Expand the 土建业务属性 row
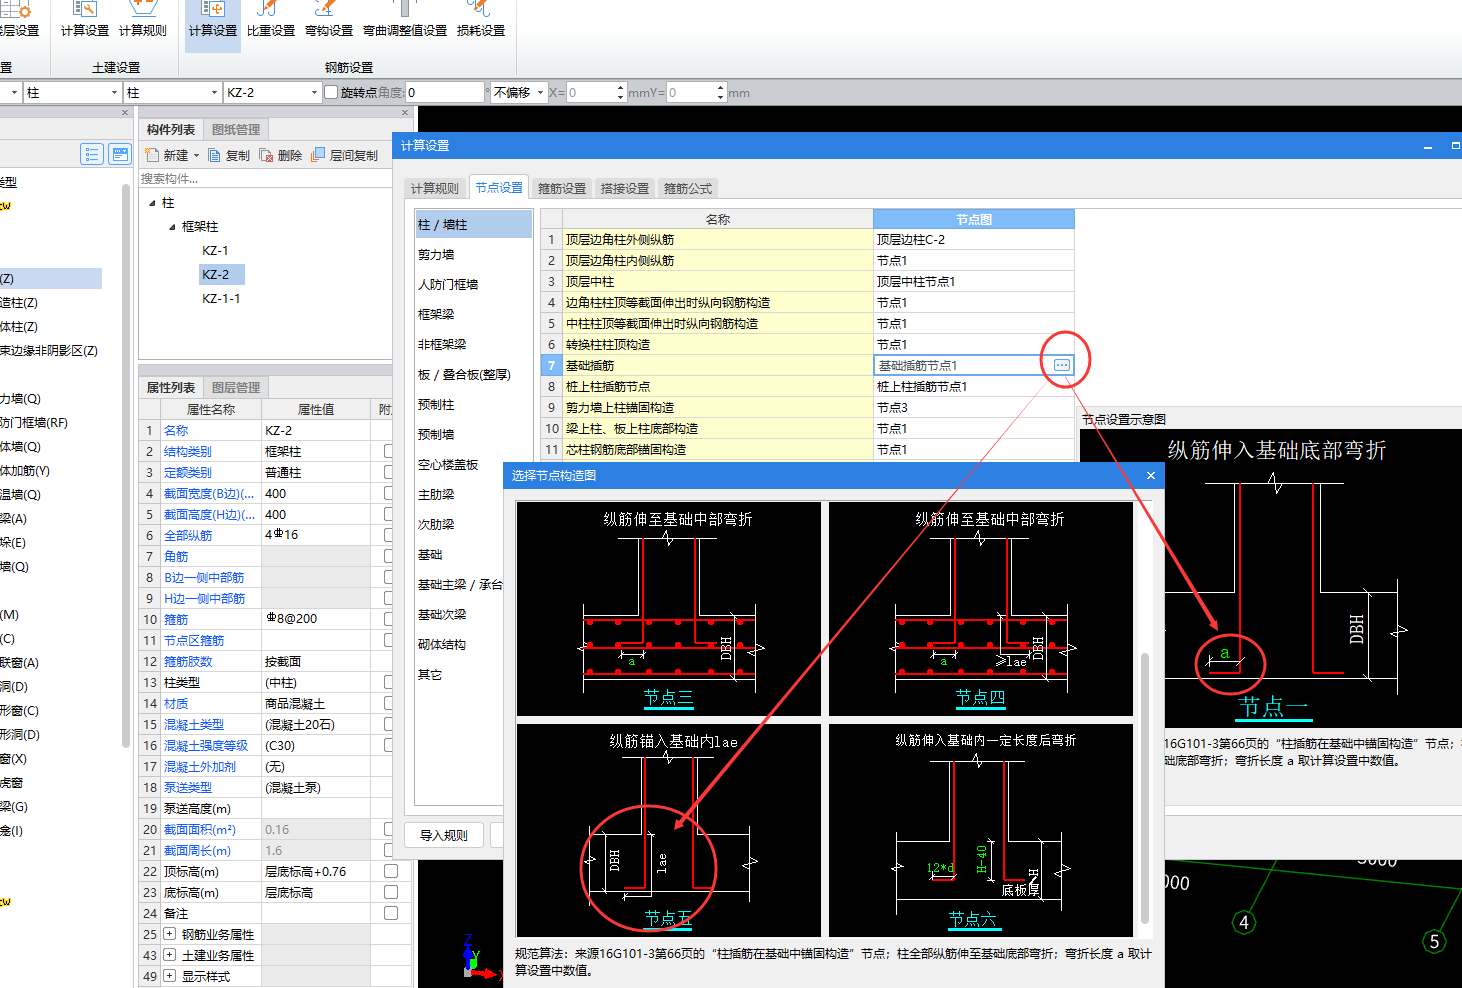Image resolution: width=1462 pixels, height=988 pixels. tap(170, 955)
